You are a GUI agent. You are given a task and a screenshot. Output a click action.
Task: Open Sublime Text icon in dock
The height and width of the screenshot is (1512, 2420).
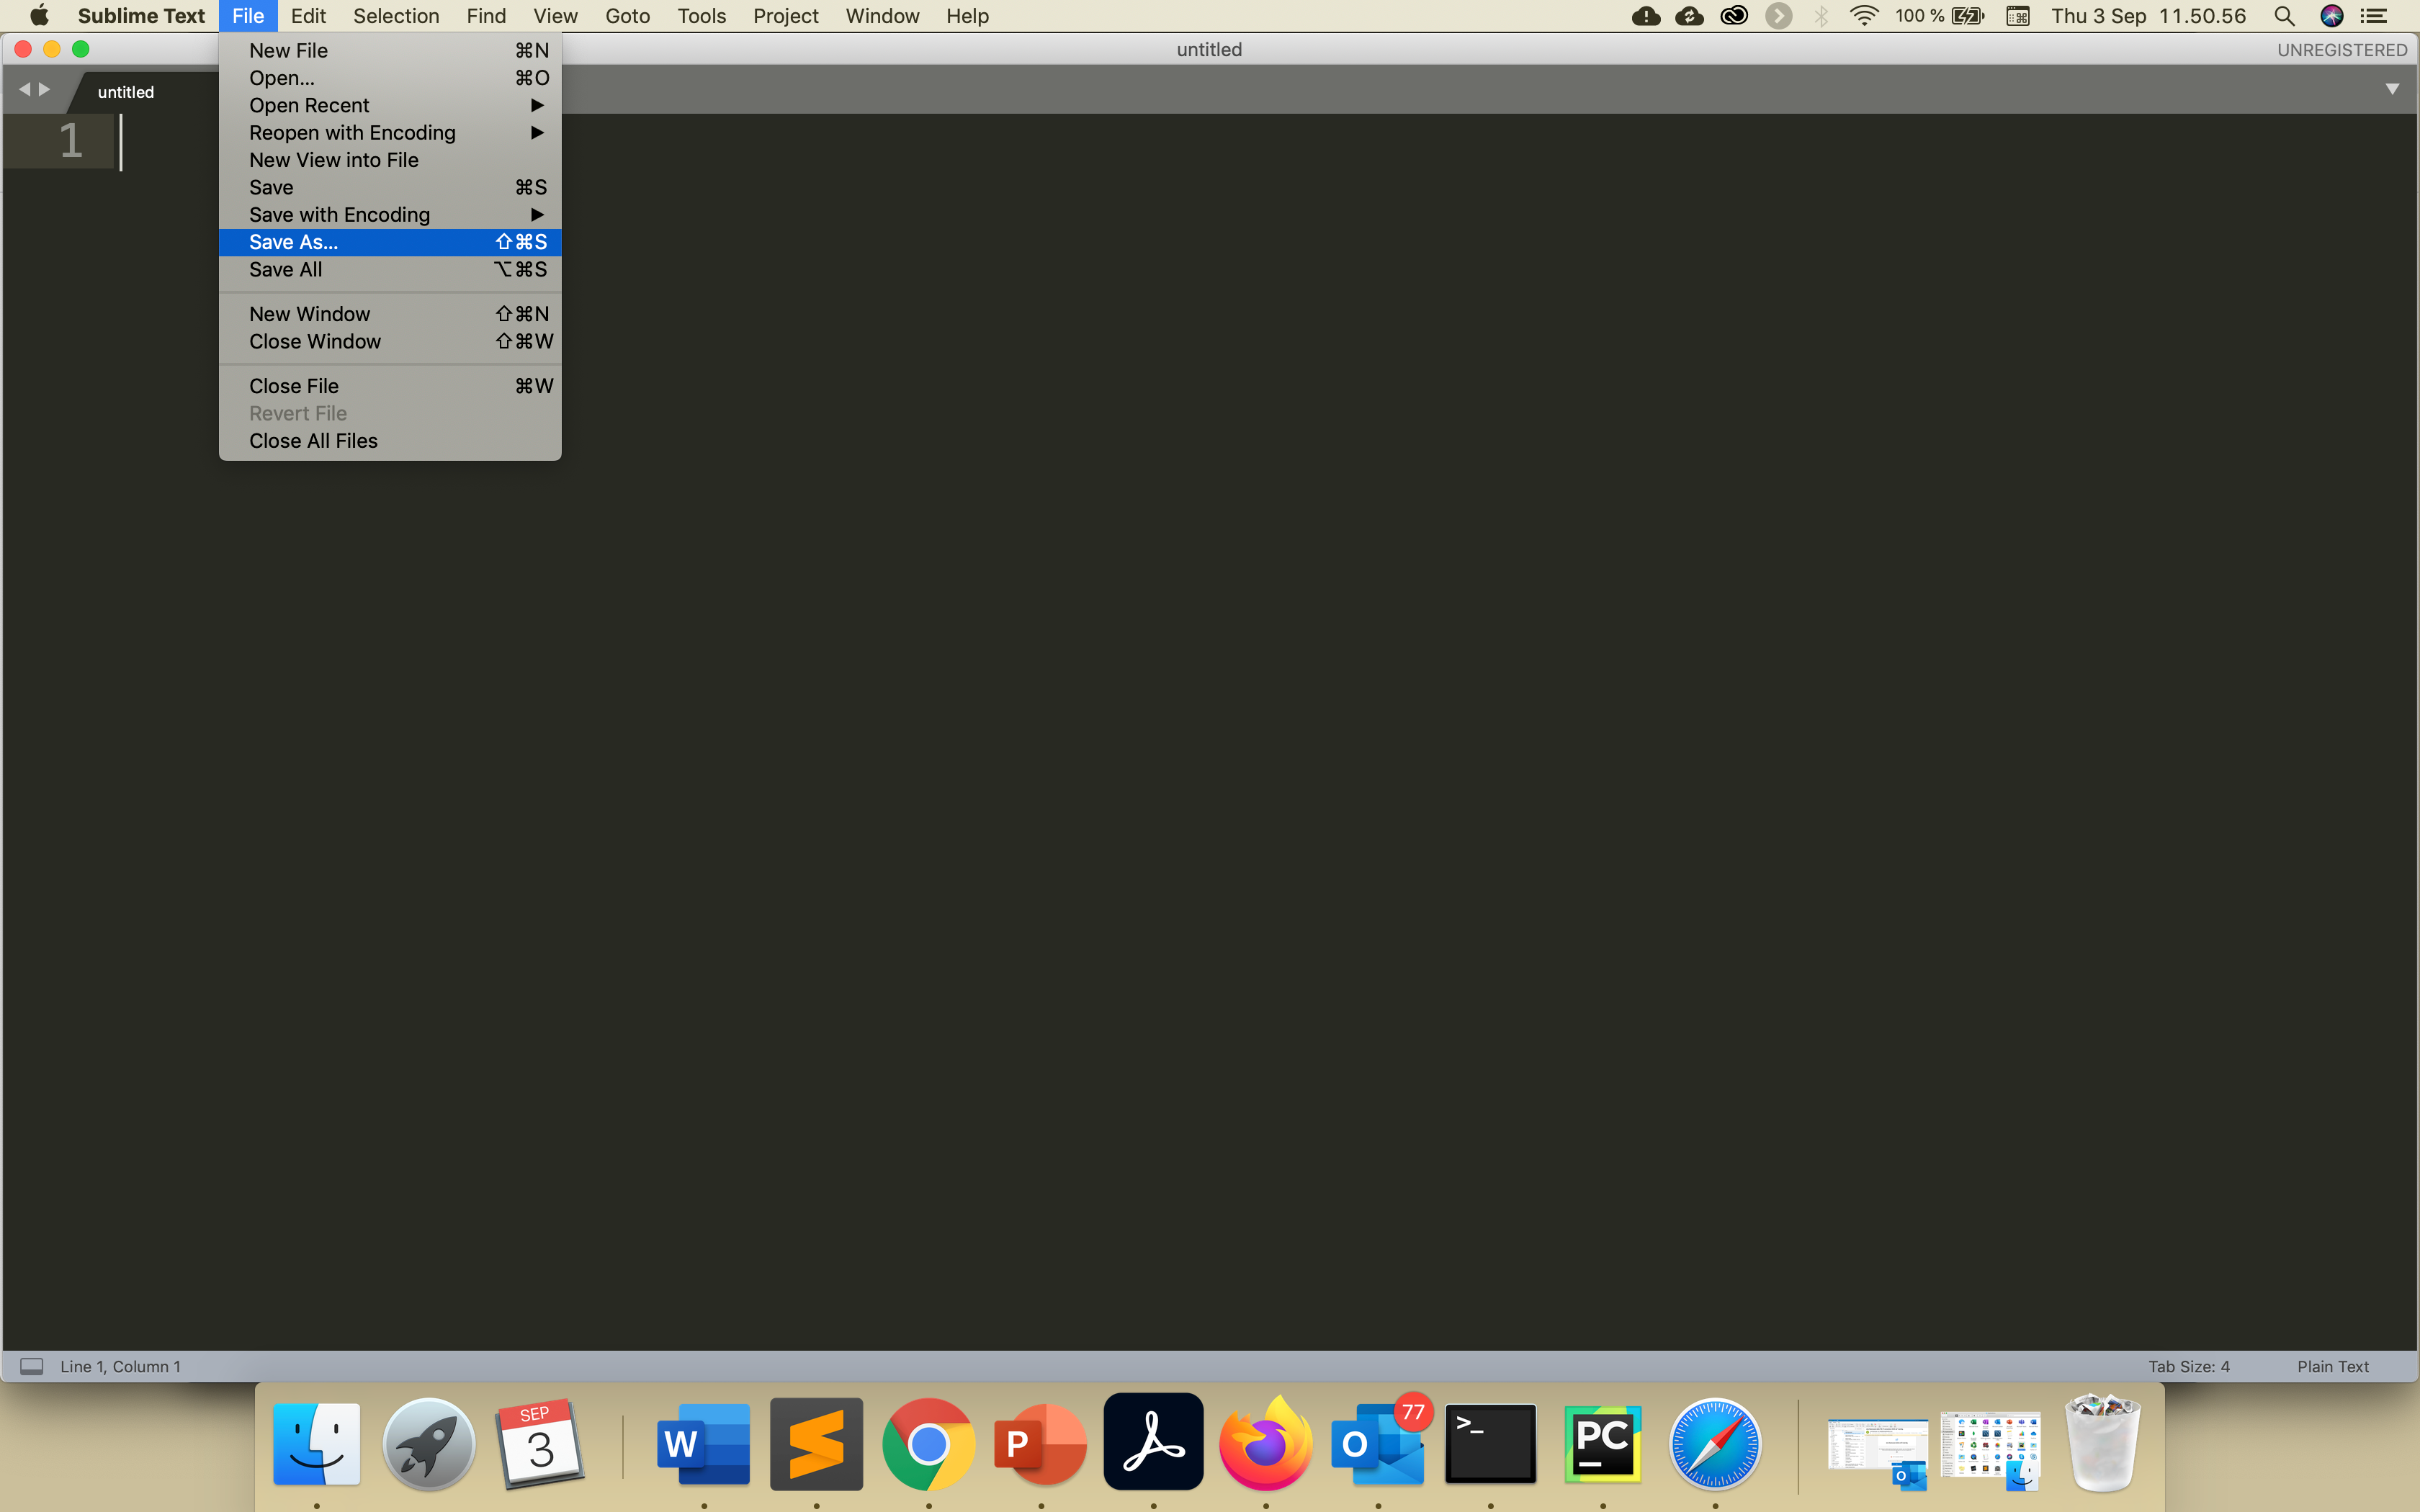(816, 1443)
